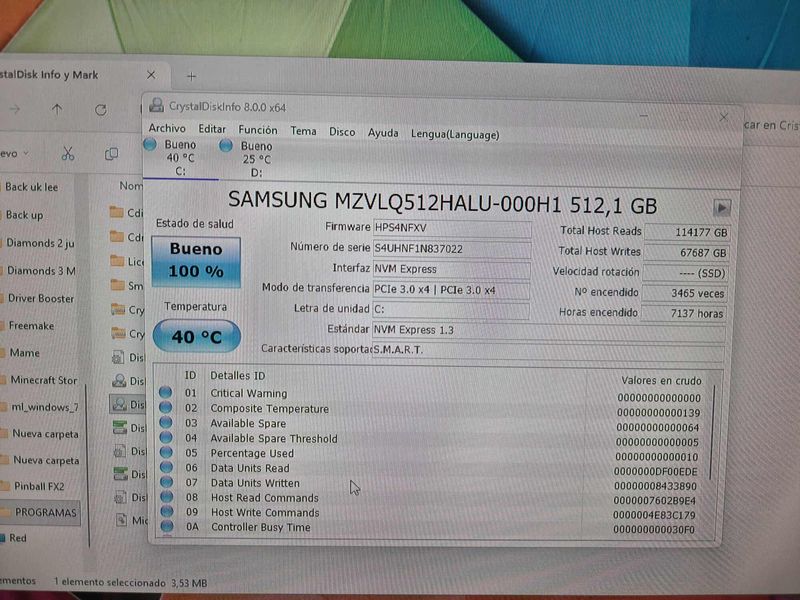Open the Back uk lee folder in sidebar

coord(32,187)
